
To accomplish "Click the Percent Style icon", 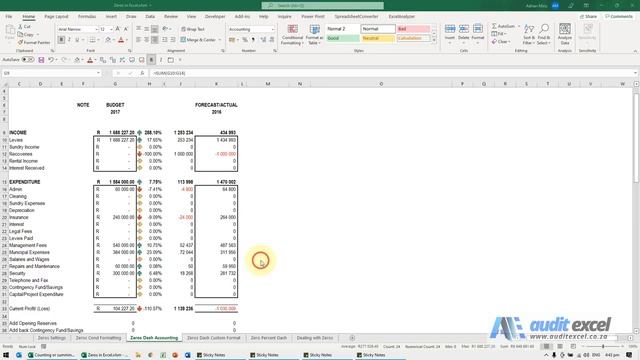I will [x=245, y=40].
